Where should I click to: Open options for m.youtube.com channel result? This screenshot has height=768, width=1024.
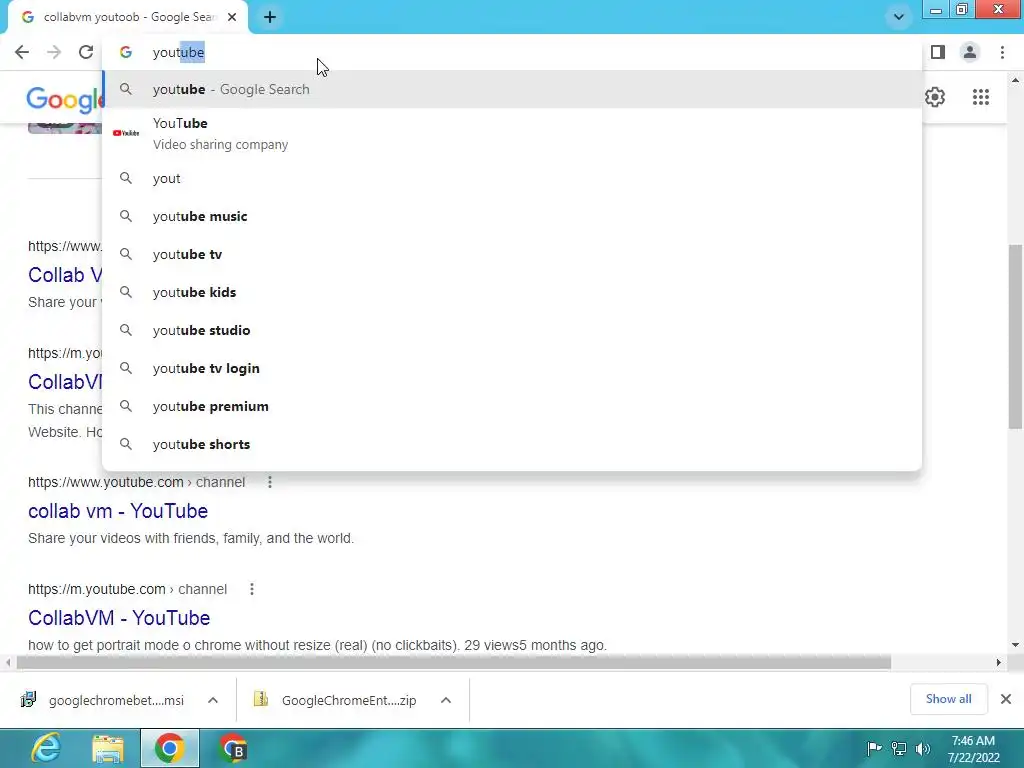[x=251, y=589]
